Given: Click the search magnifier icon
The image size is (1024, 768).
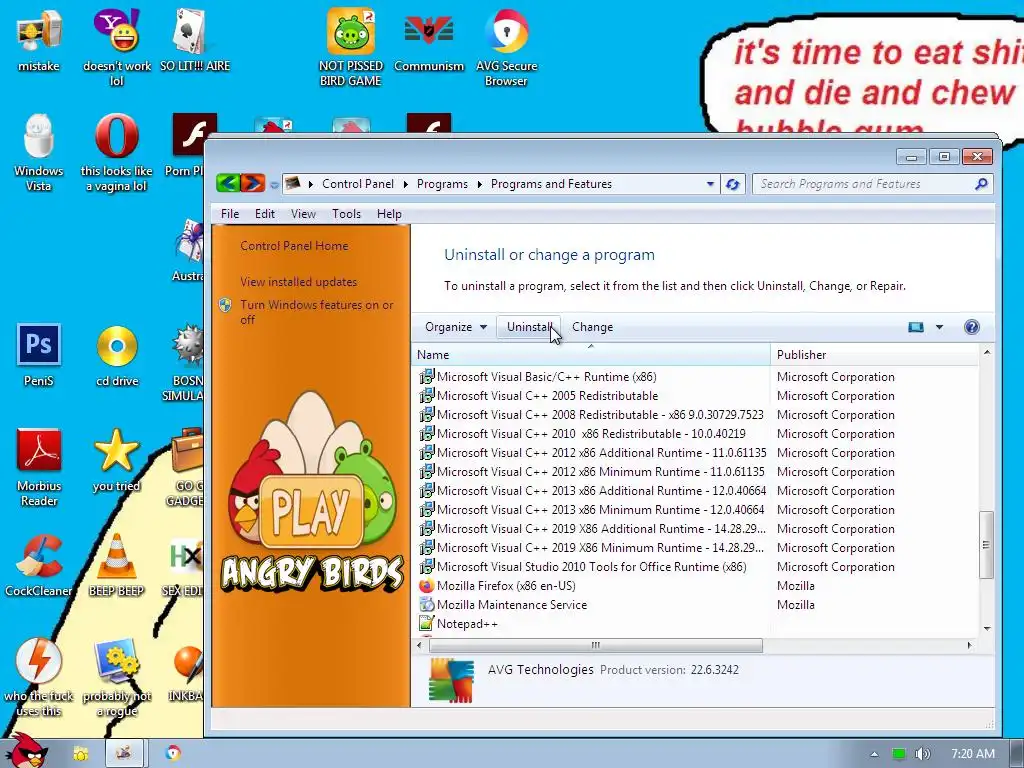Looking at the screenshot, I should (981, 184).
